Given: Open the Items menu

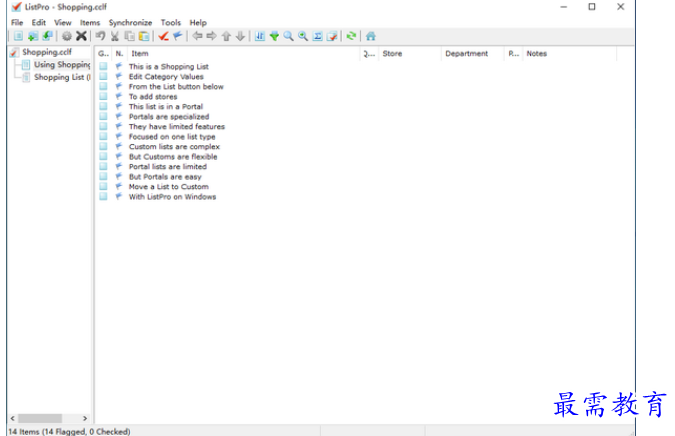Looking at the screenshot, I should click(x=90, y=22).
